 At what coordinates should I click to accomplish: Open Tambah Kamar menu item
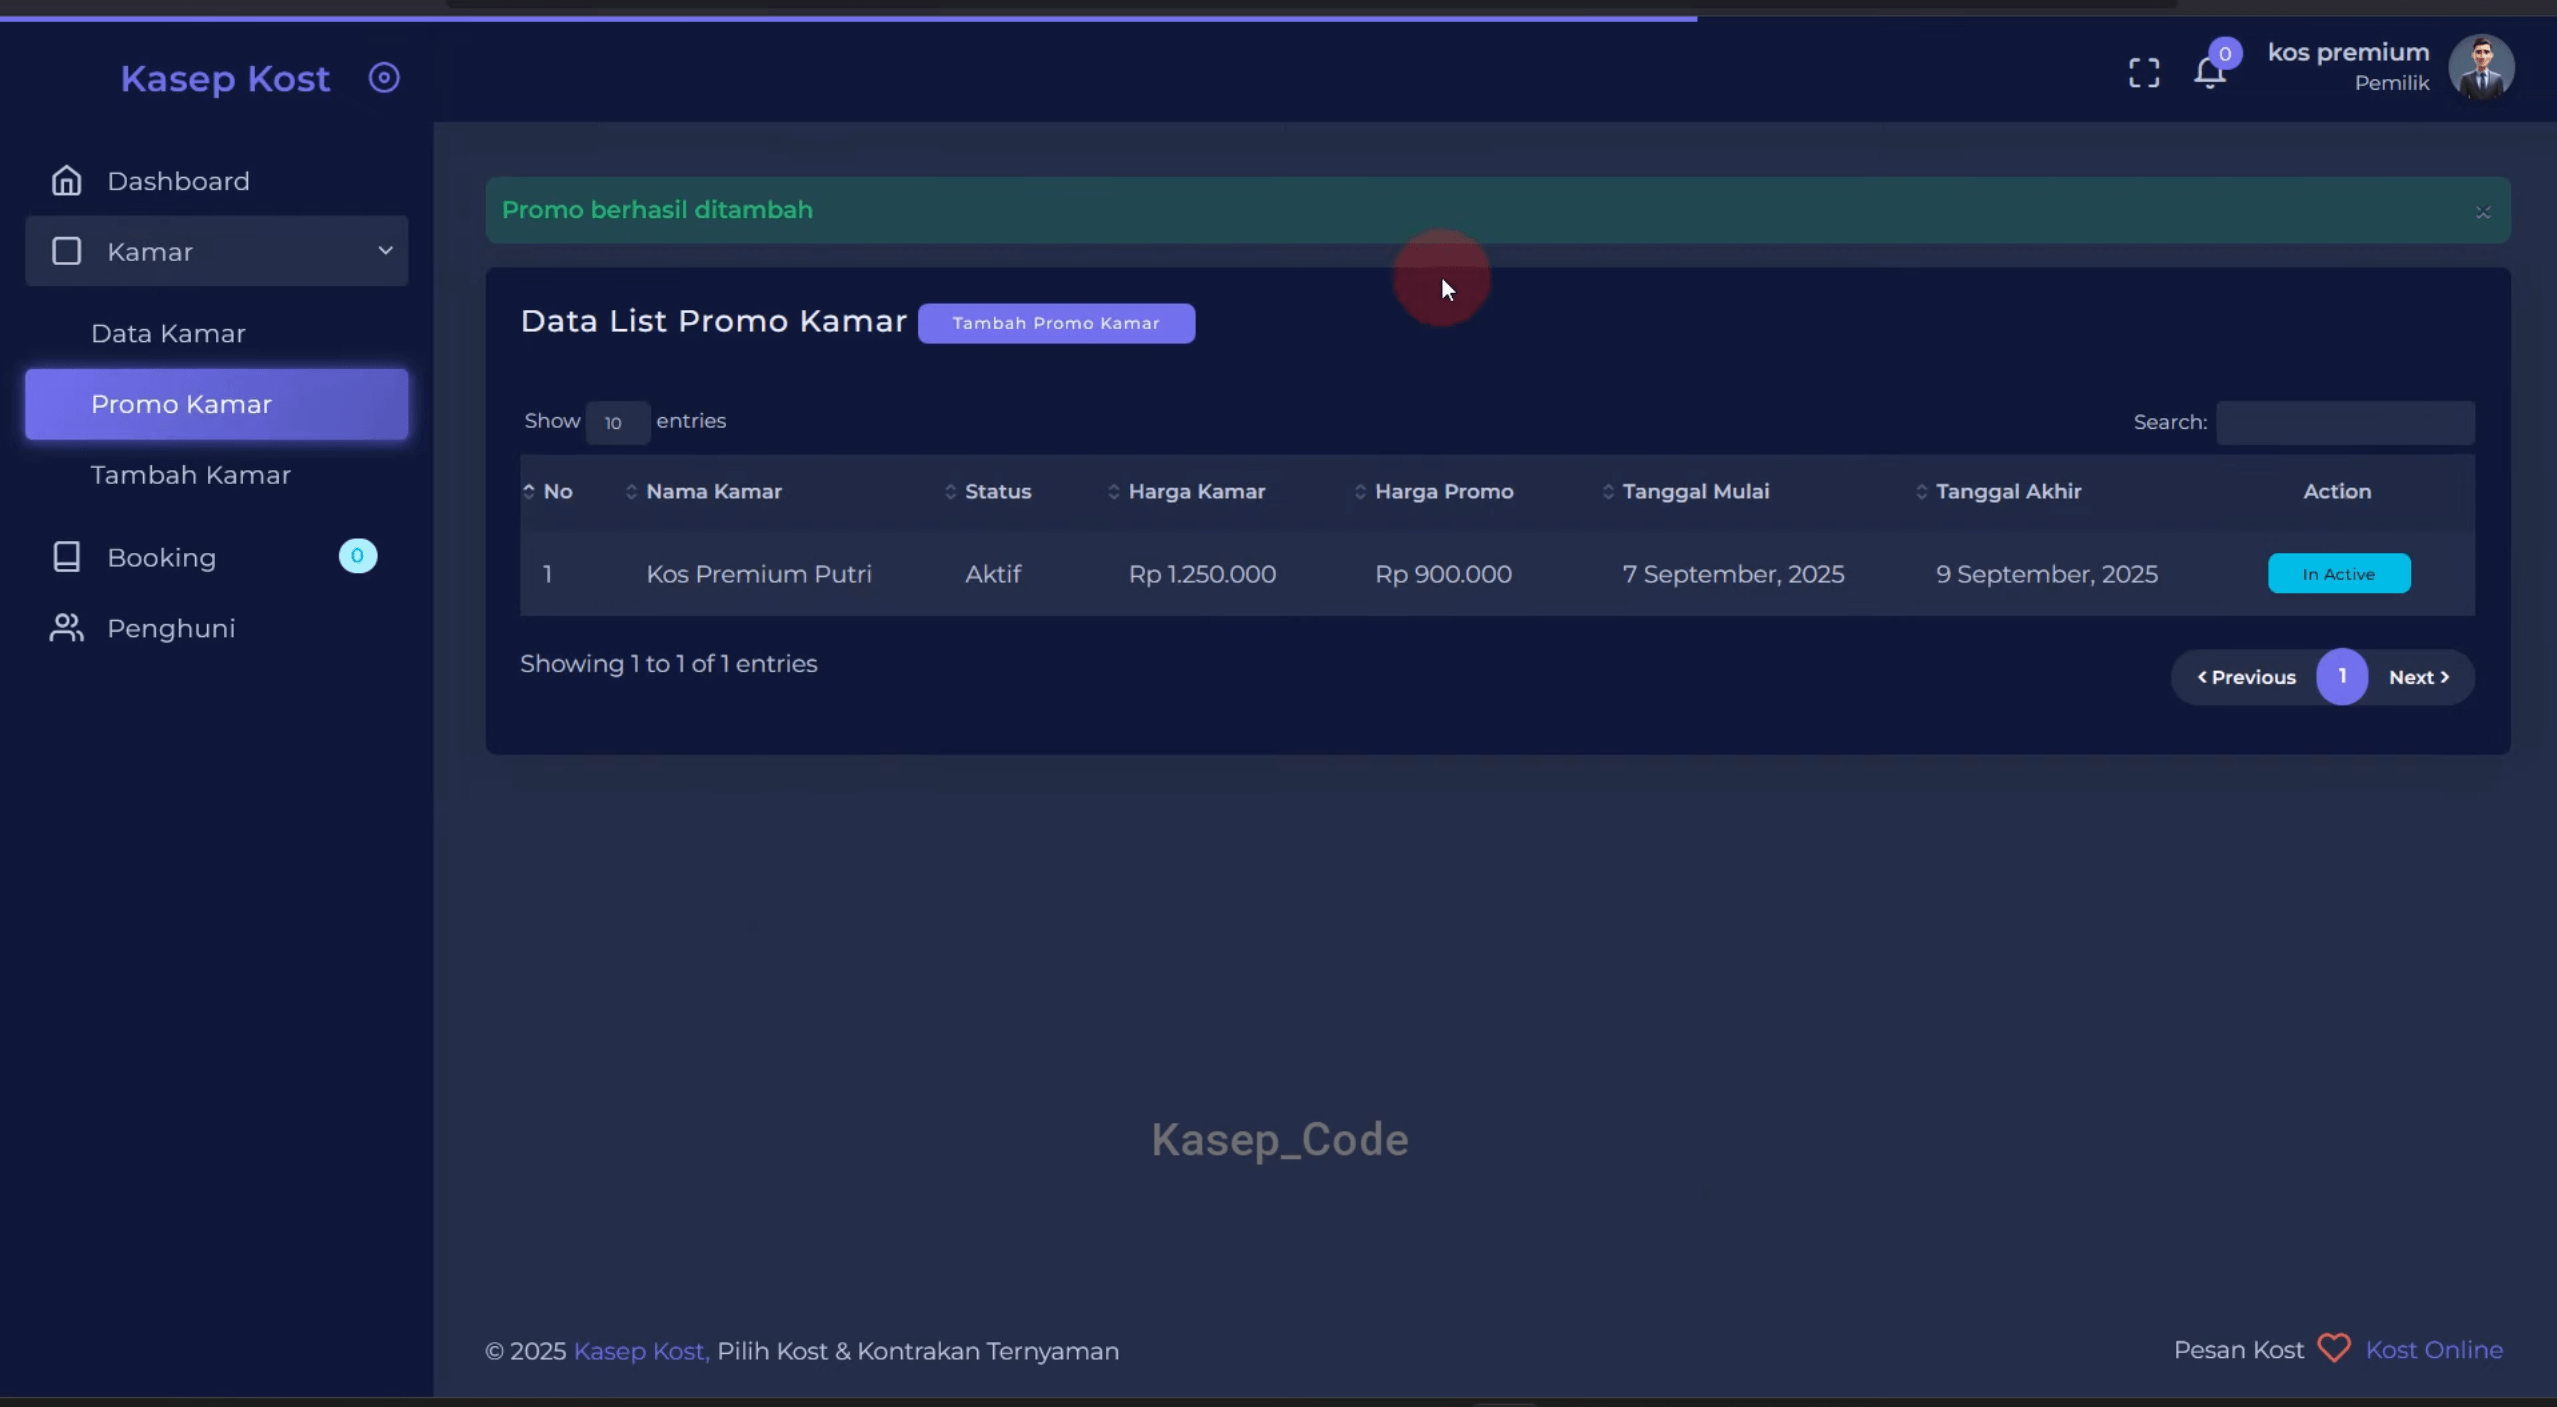190,474
